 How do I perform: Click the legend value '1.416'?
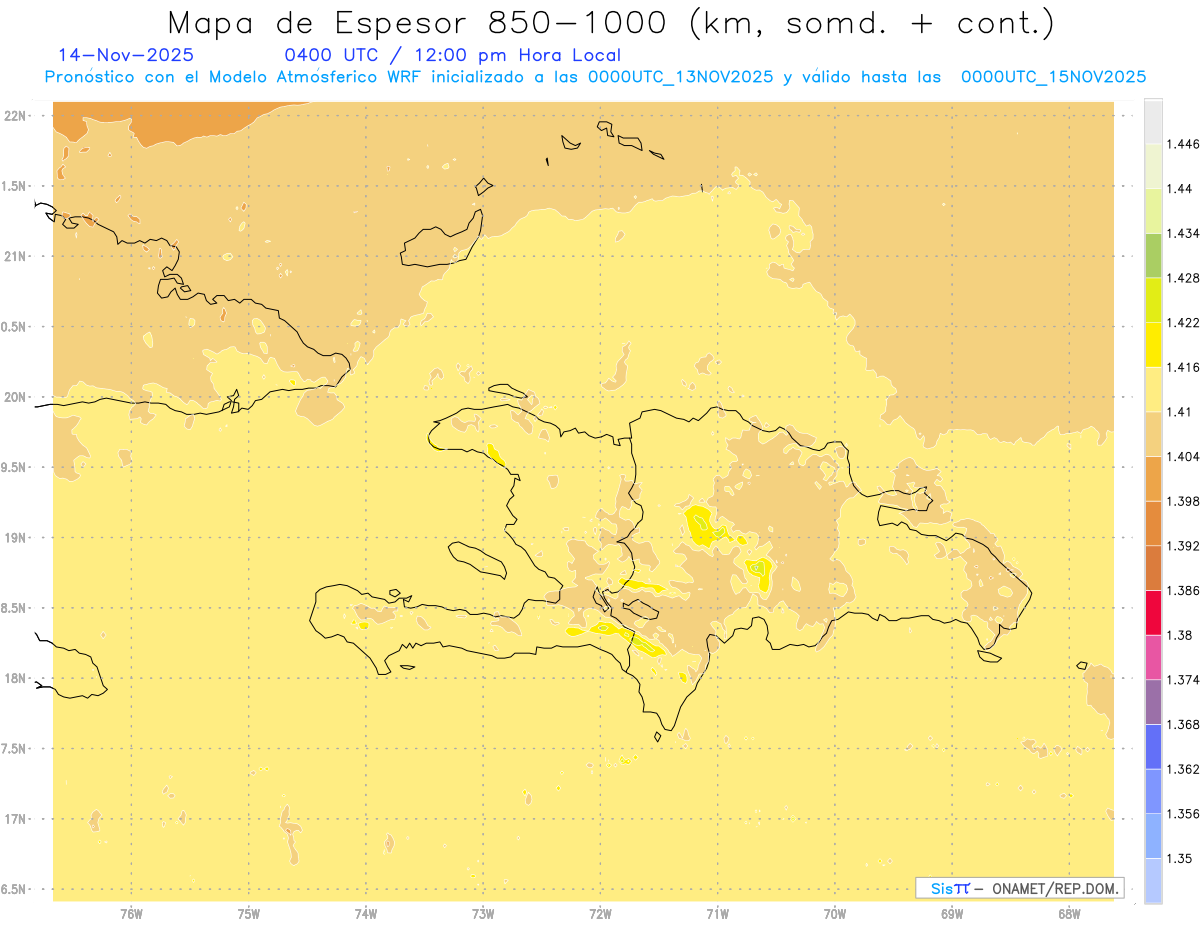point(1183,367)
